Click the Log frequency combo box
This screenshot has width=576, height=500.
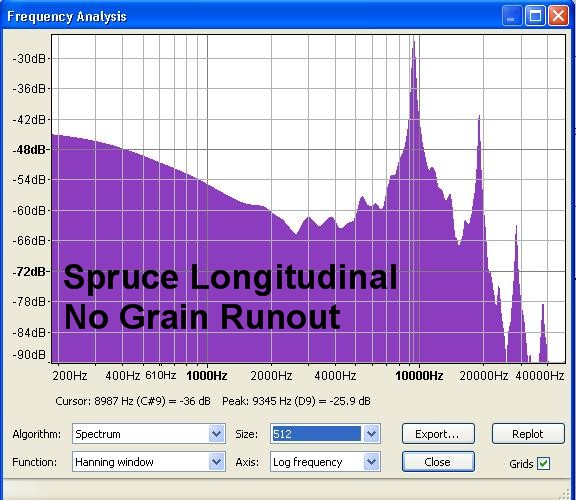point(325,461)
